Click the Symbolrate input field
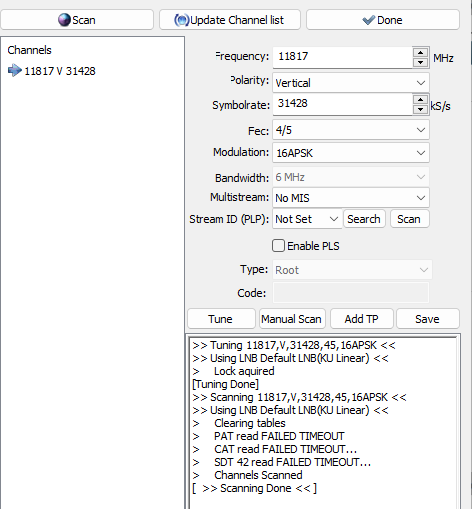Viewport: 472px width, 509px height. click(x=342, y=104)
